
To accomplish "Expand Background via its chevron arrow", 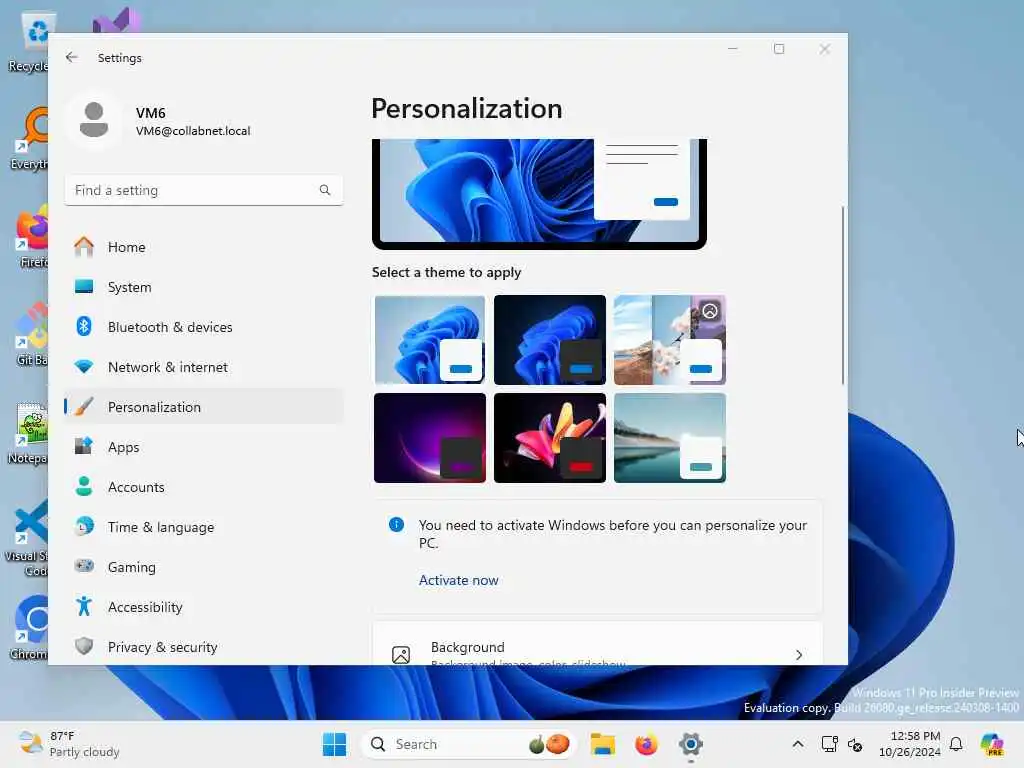I will (x=799, y=654).
